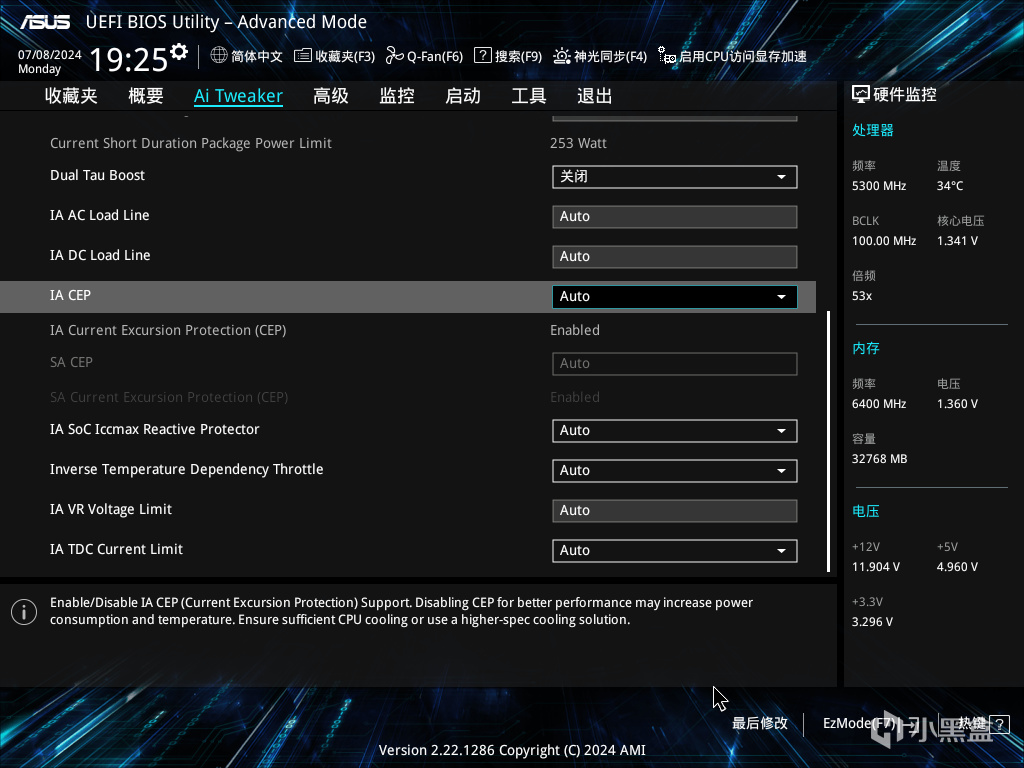Click the search question mark icon
Image resolution: width=1024 pixels, height=768 pixels.
(483, 56)
